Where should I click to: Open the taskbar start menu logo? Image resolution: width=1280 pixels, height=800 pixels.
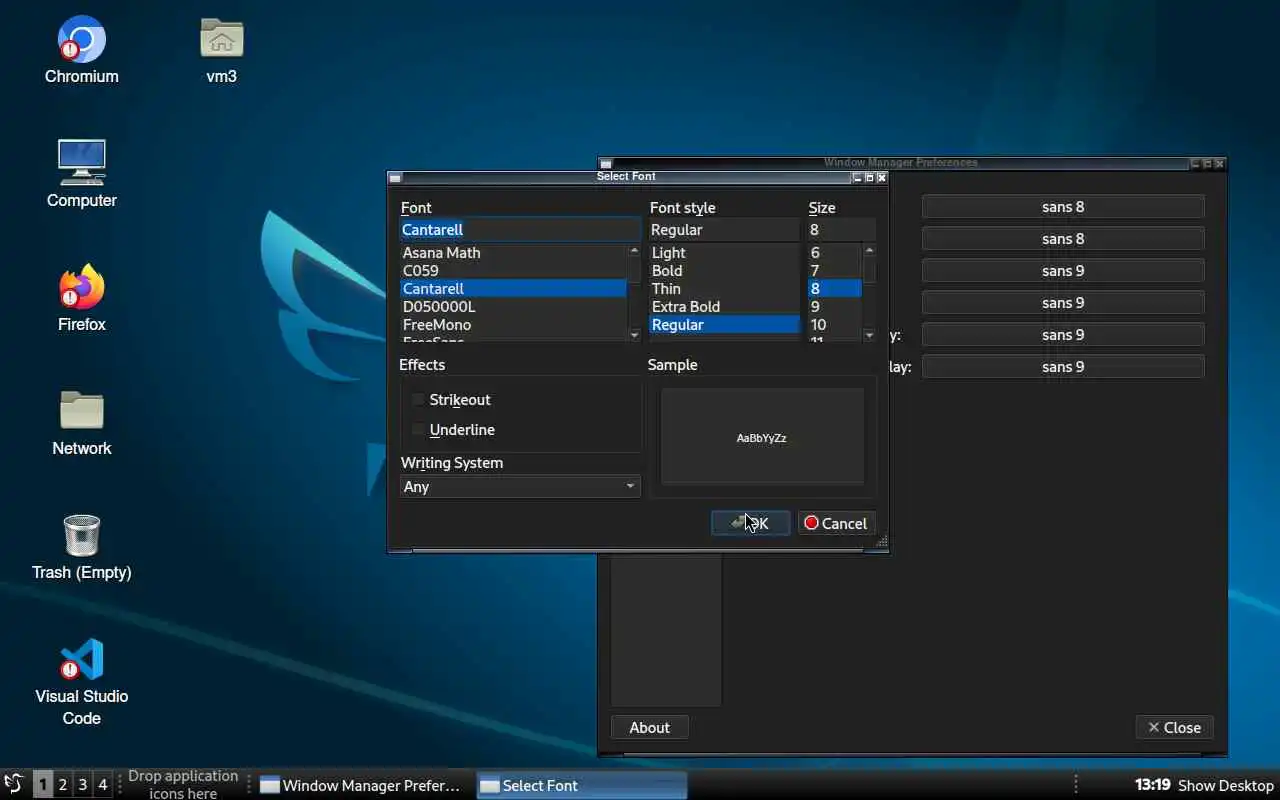(x=14, y=784)
